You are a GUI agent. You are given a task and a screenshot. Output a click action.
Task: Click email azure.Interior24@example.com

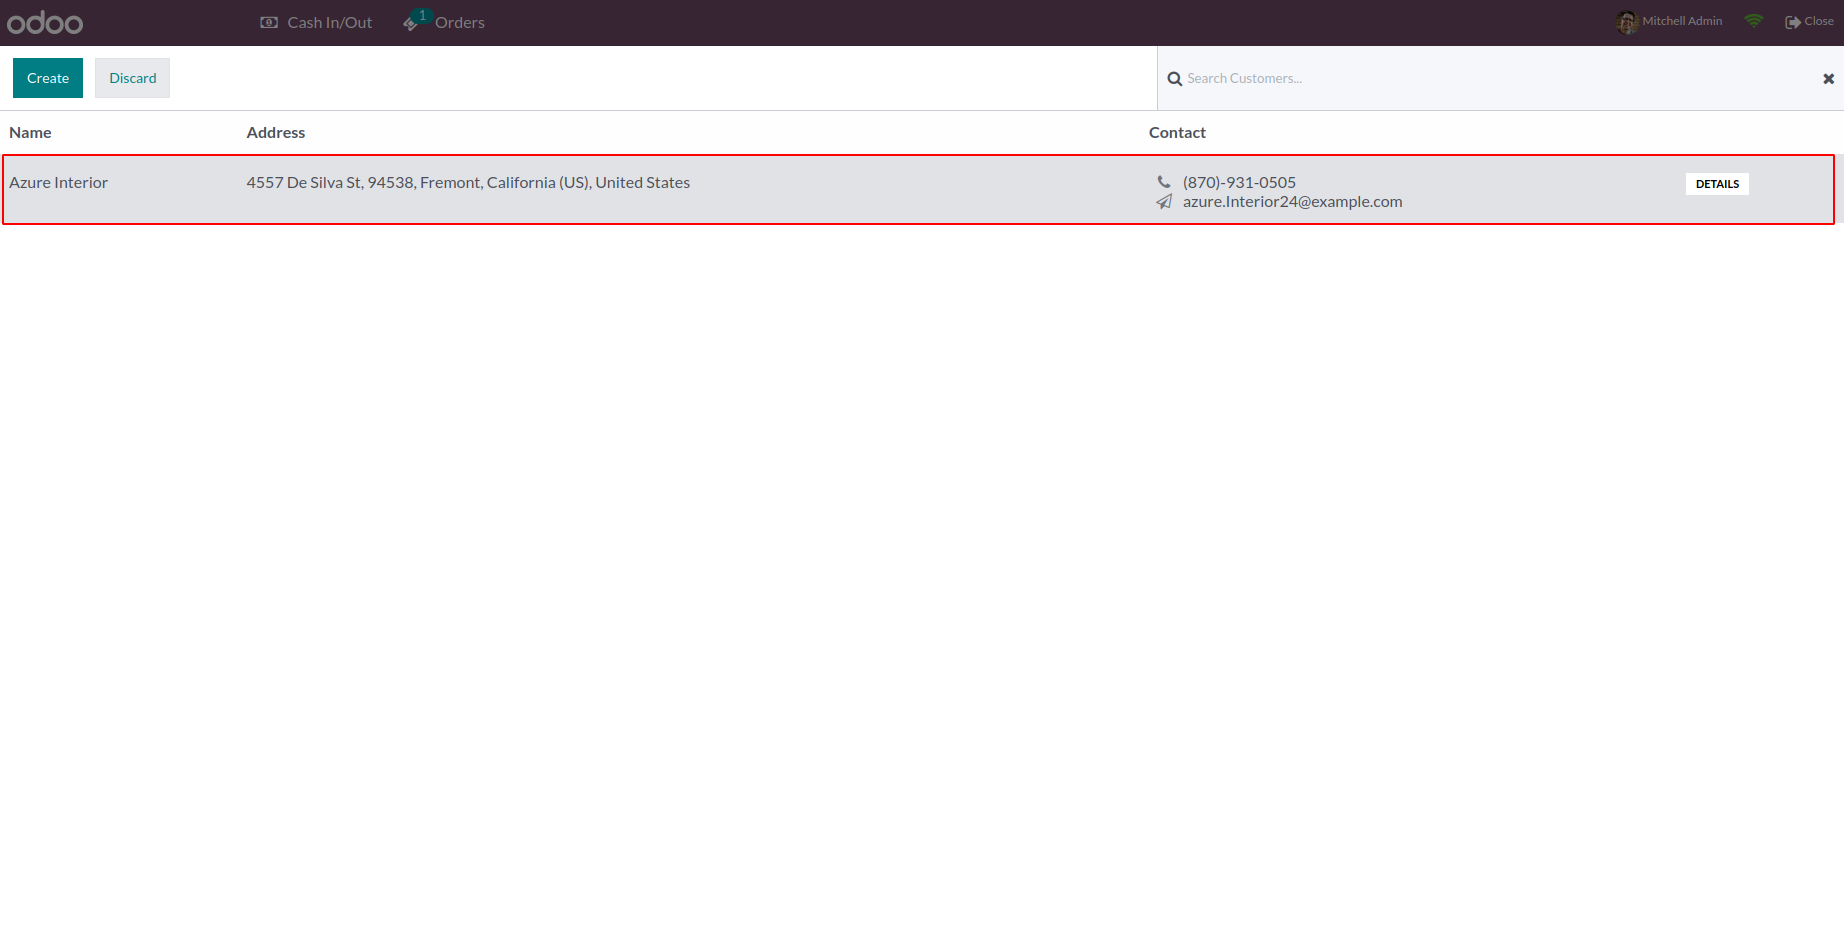tap(1292, 201)
